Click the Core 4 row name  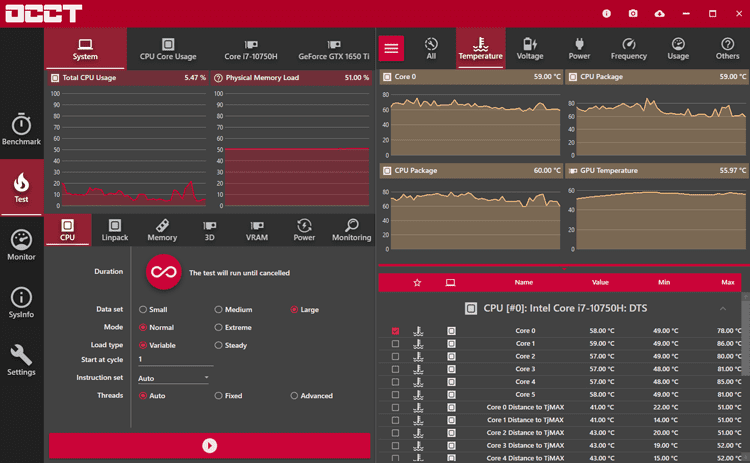pyautogui.click(x=525, y=382)
